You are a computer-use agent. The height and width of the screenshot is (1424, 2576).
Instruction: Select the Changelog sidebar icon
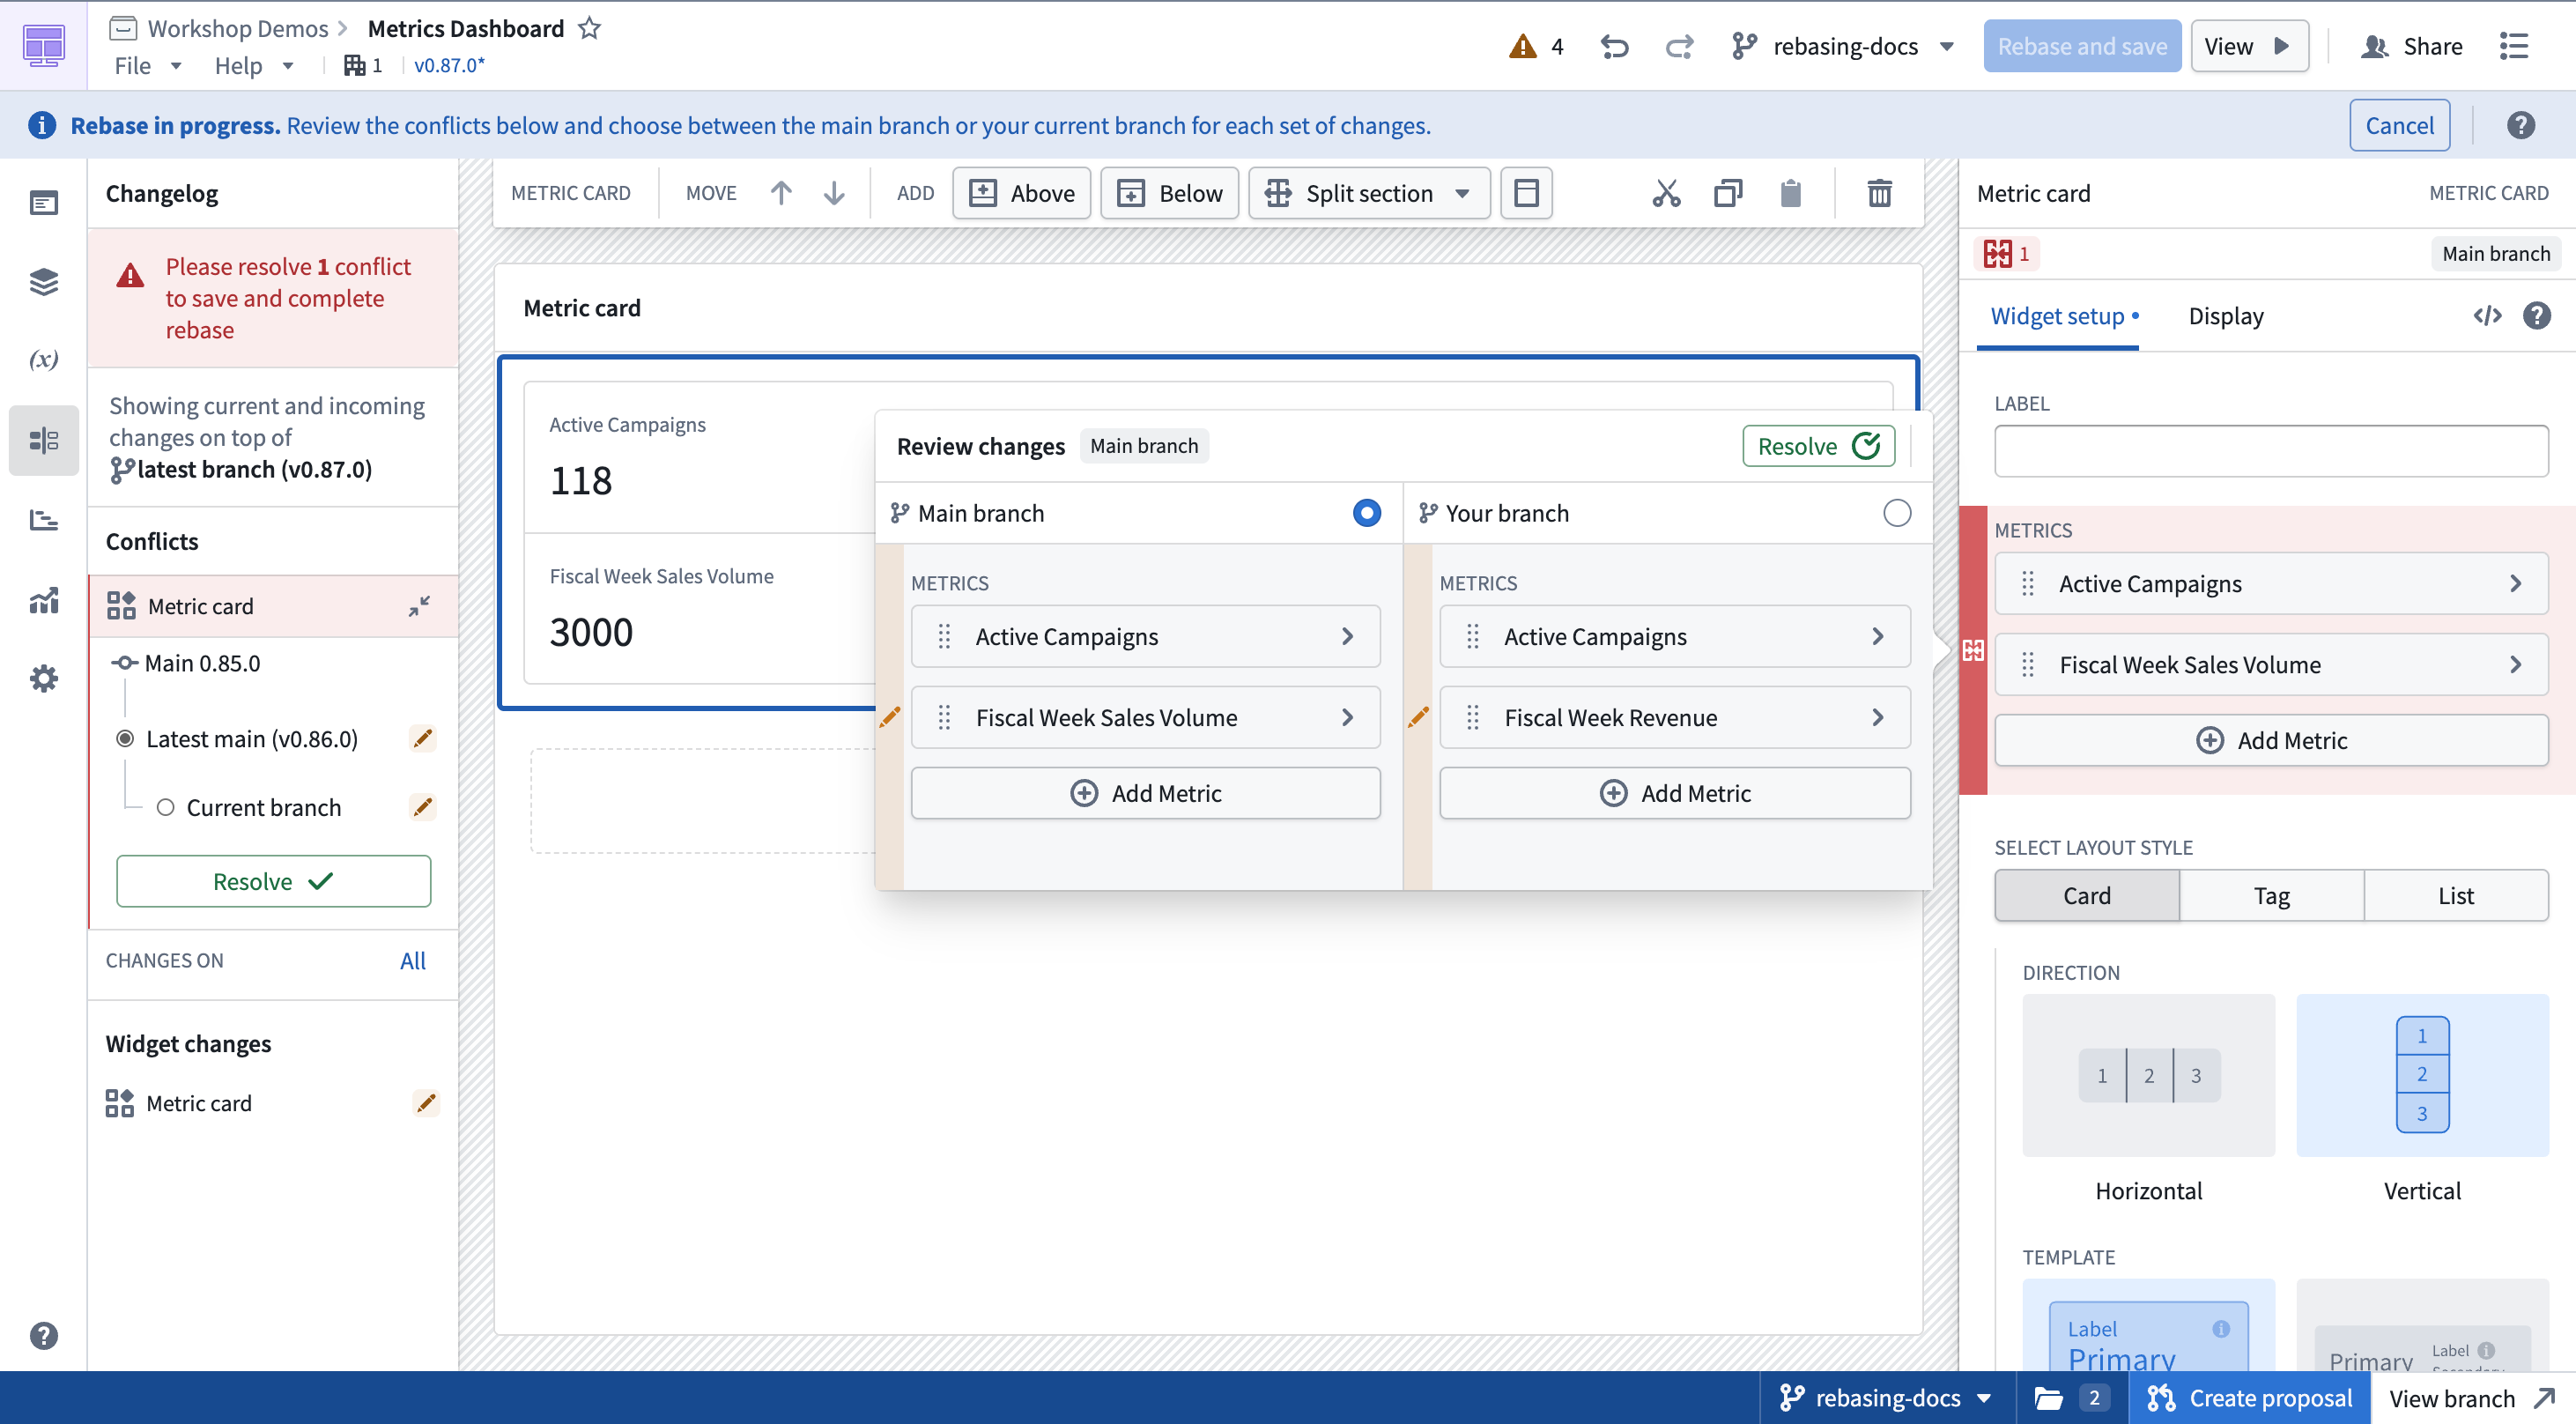[43, 440]
